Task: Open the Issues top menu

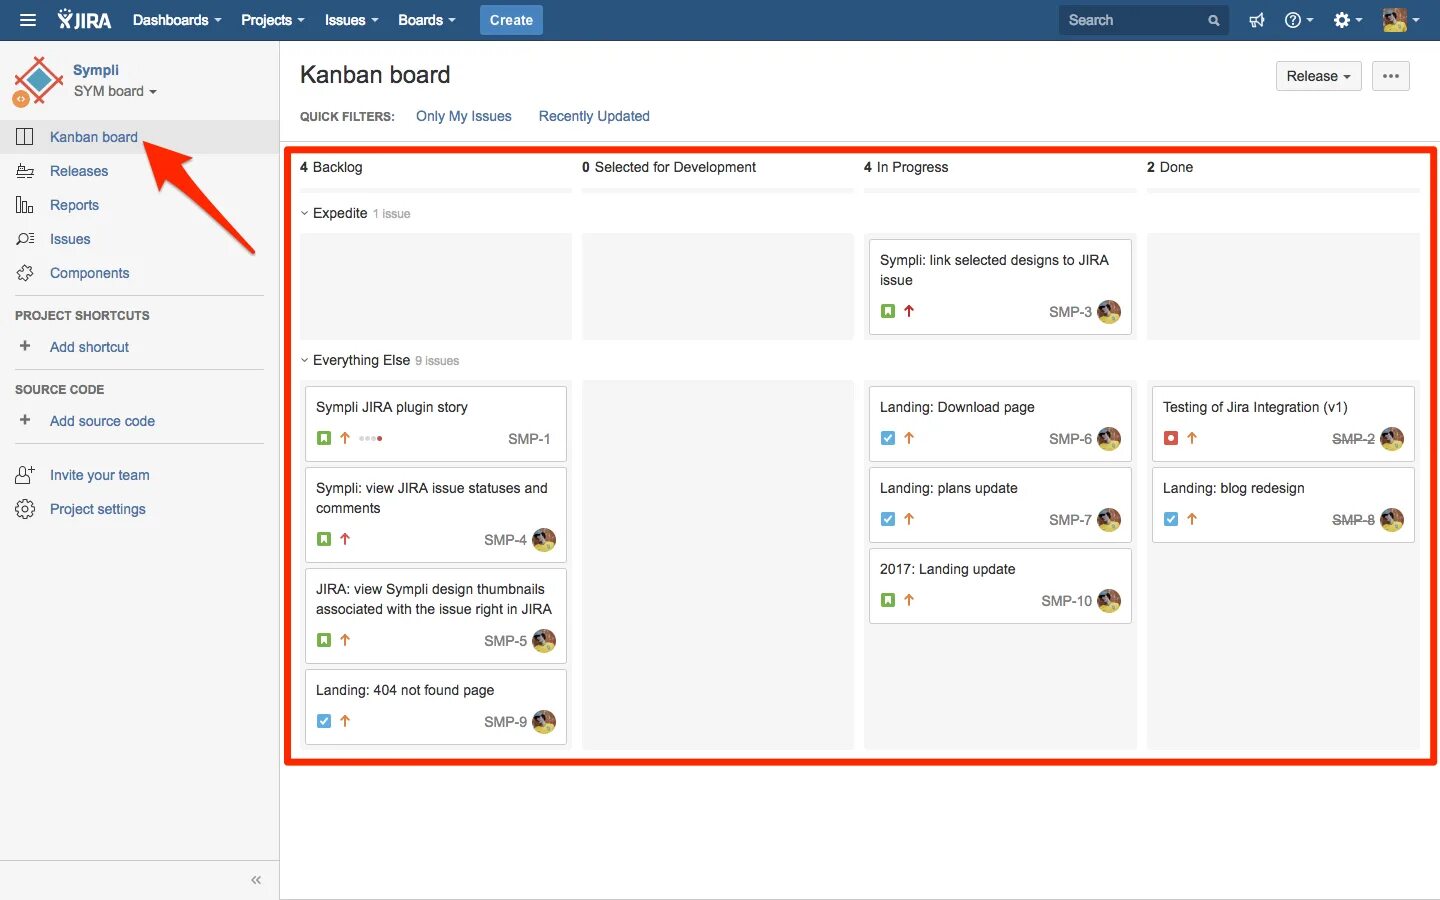Action: coord(351,20)
